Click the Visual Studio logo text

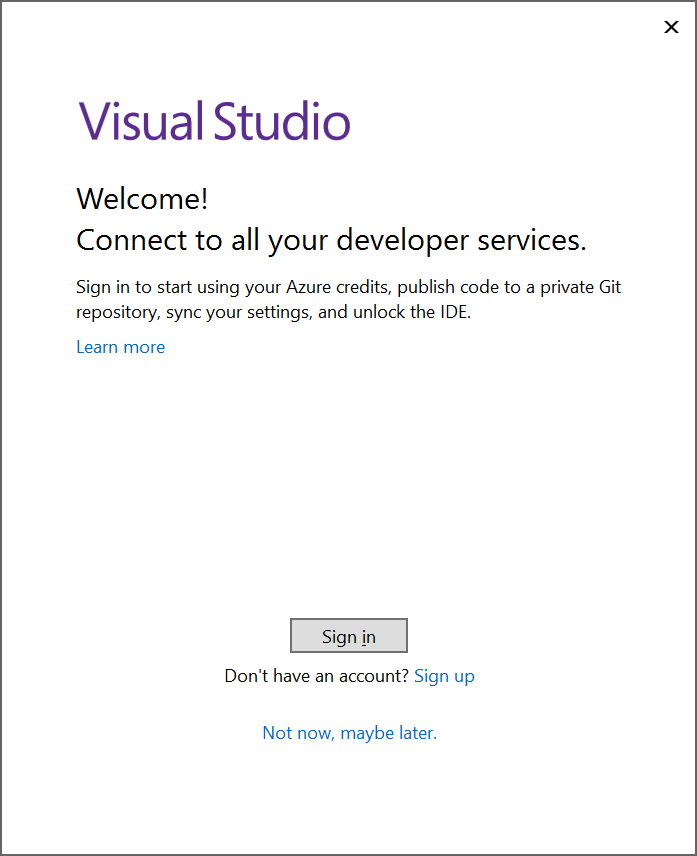[x=215, y=121]
